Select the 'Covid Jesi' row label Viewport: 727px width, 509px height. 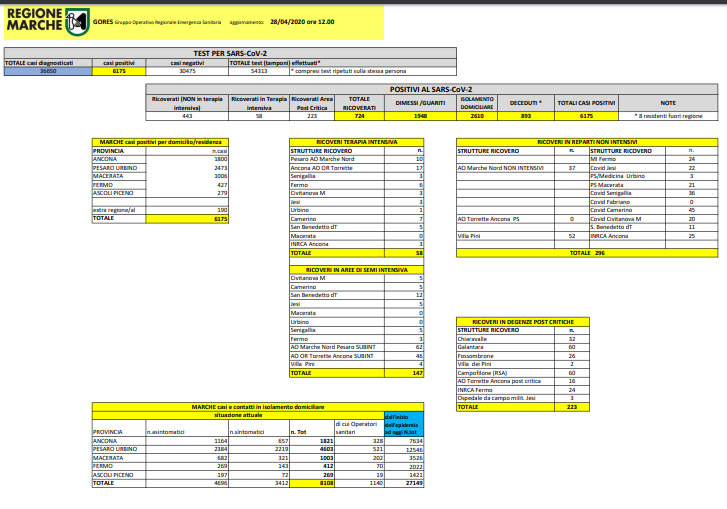603,168
